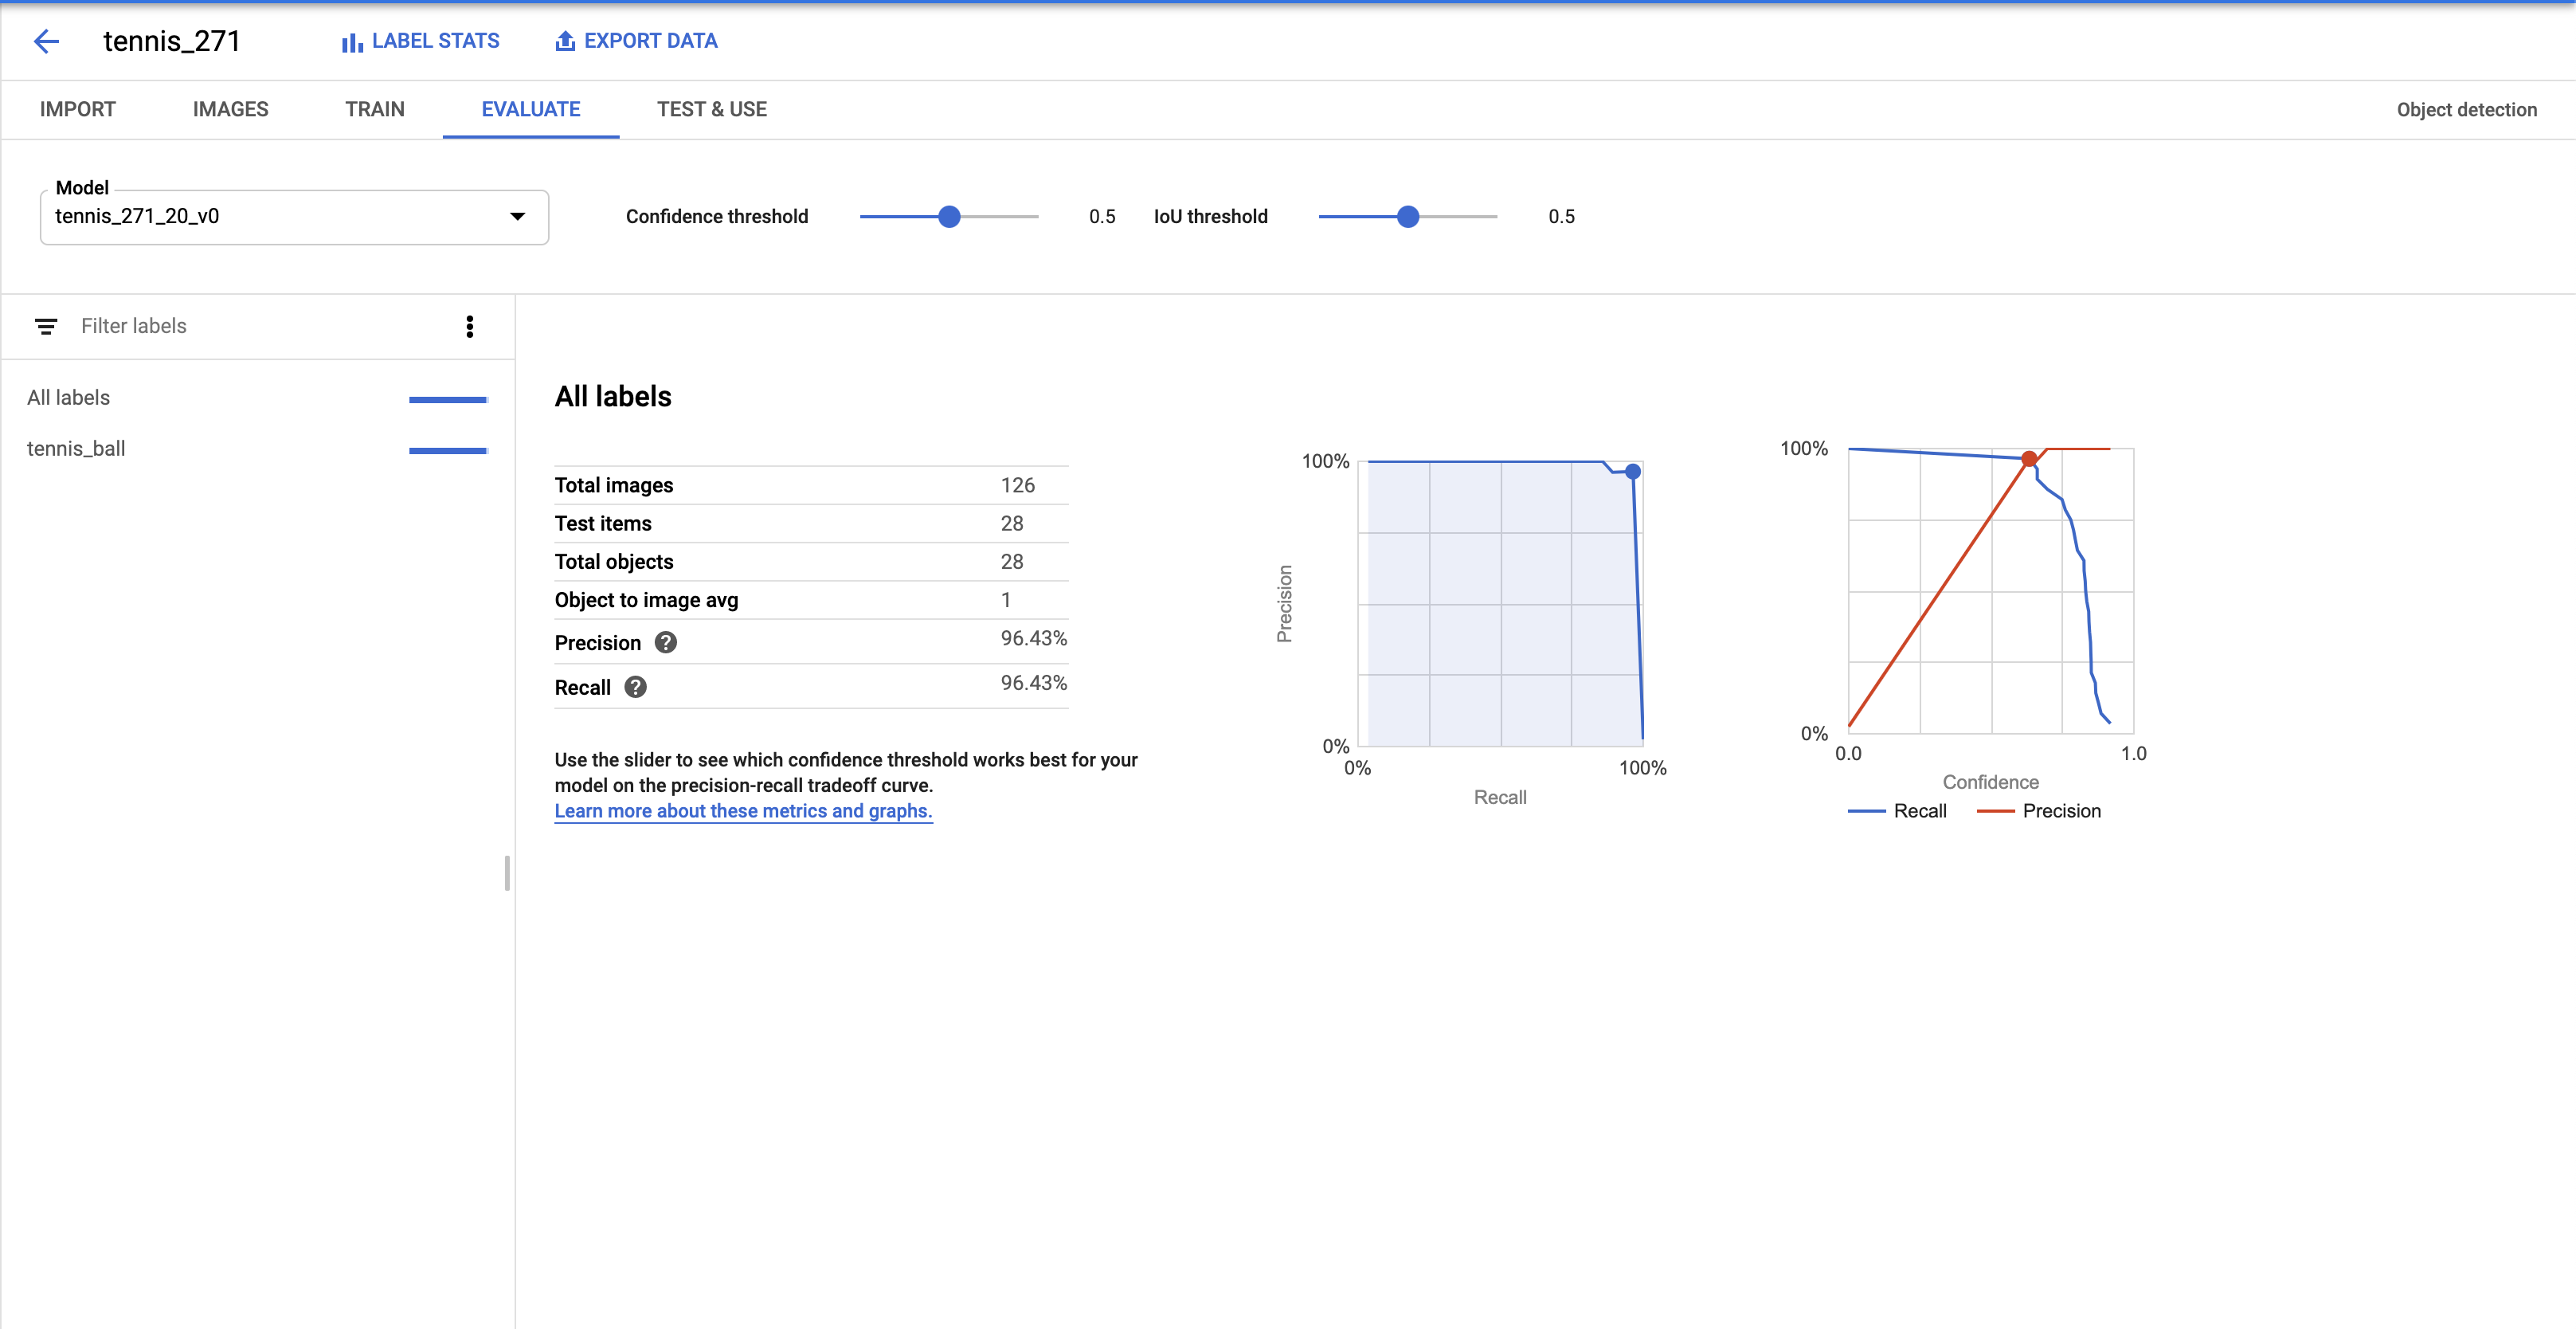The height and width of the screenshot is (1329, 2576).
Task: Switch to the IMAGES tab
Action: (x=230, y=109)
